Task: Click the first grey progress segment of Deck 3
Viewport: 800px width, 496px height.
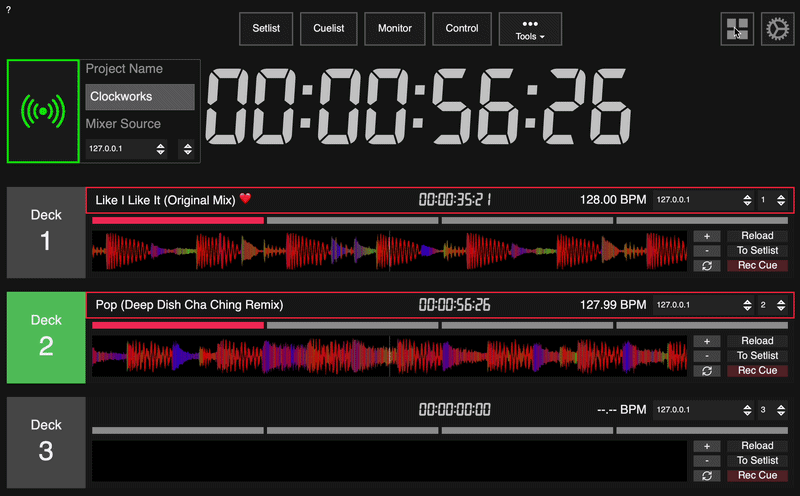Action: [x=178, y=431]
